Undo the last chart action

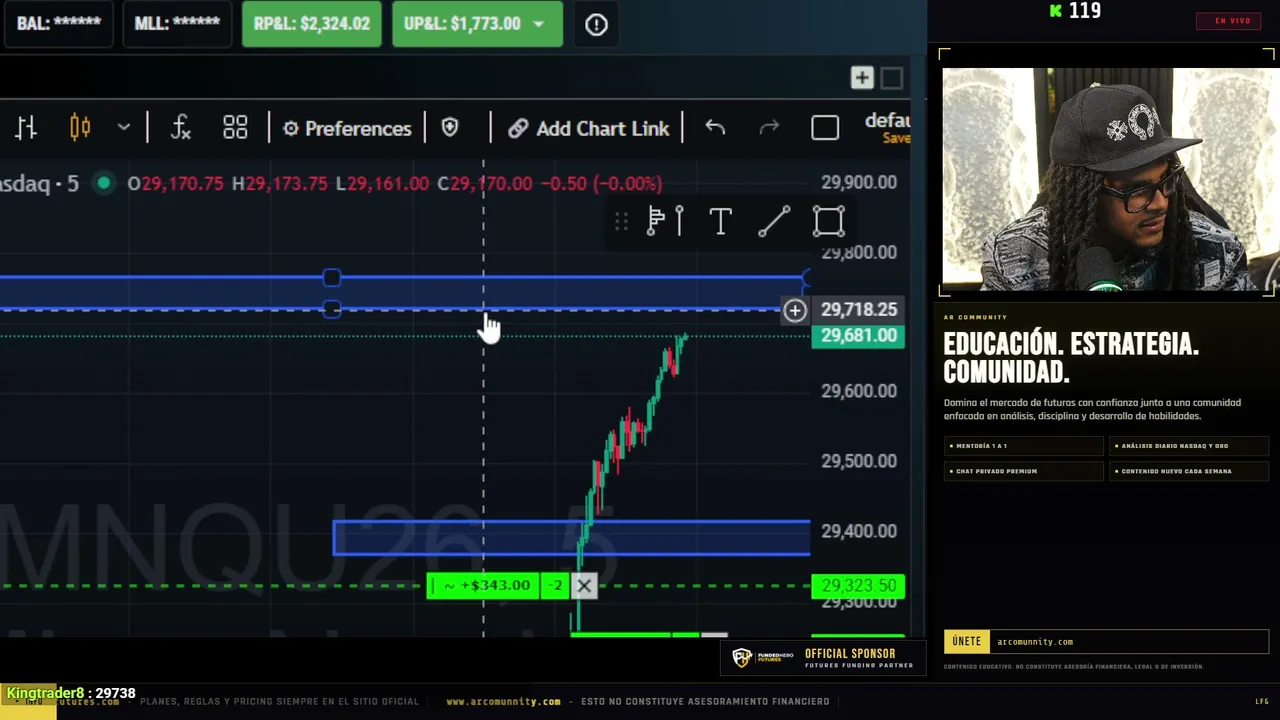[x=715, y=128]
